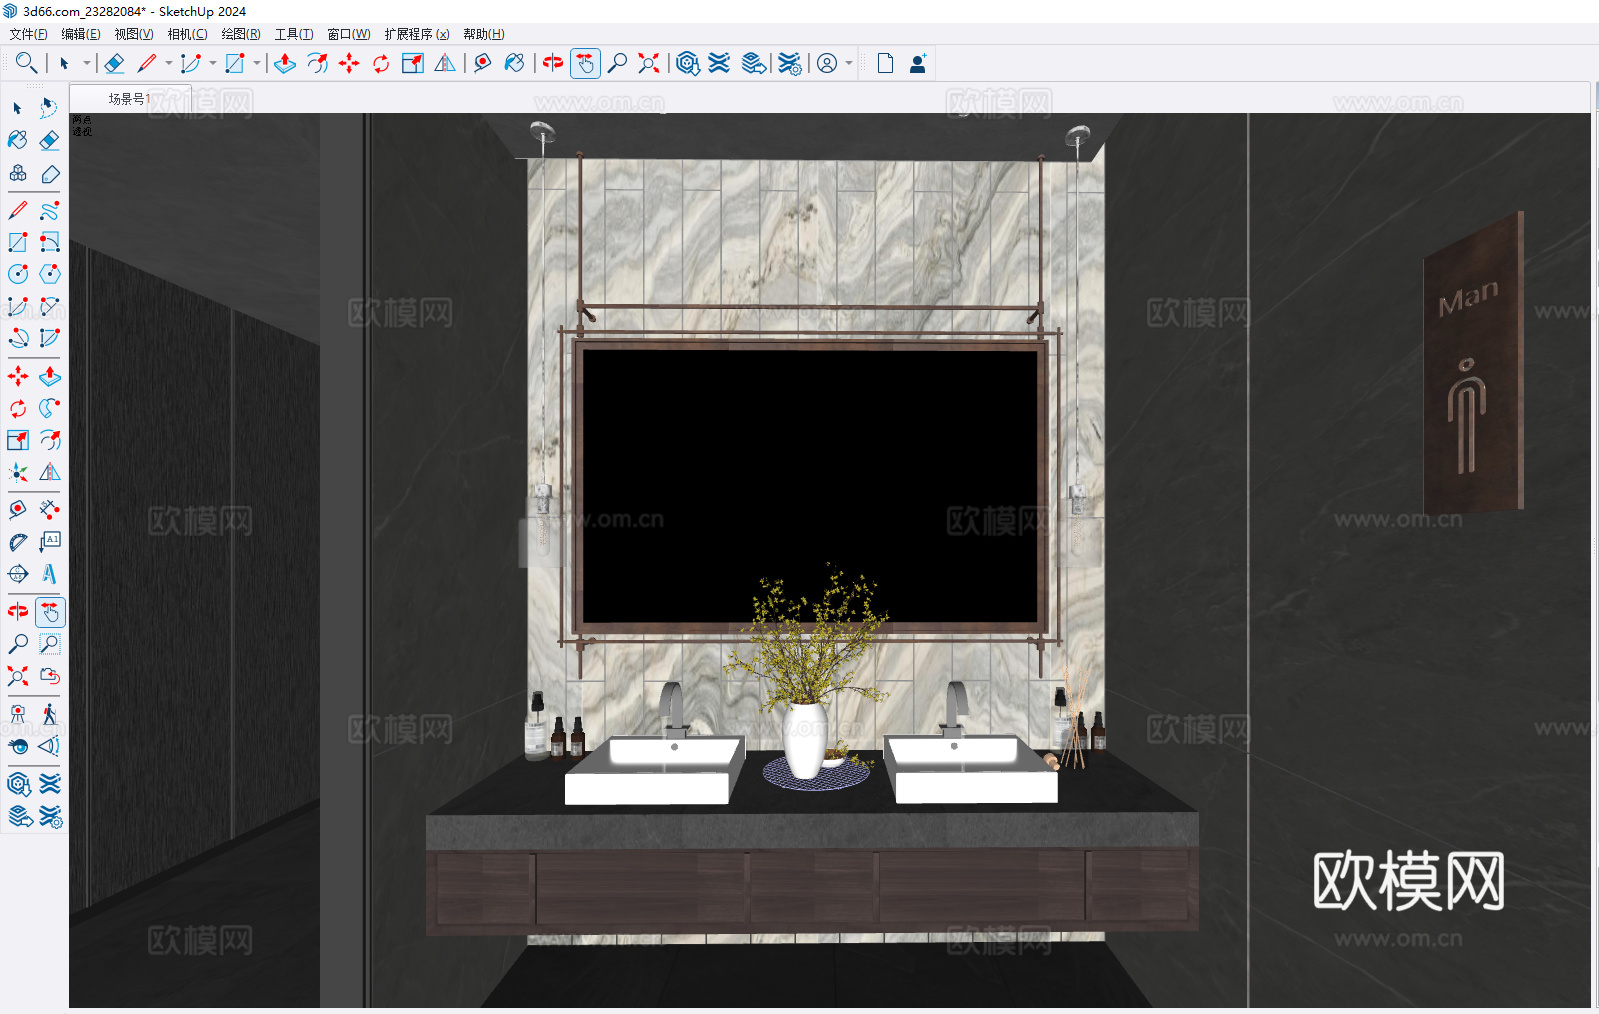
Task: Click Zoom Extents in the top toolbar
Action: click(649, 63)
